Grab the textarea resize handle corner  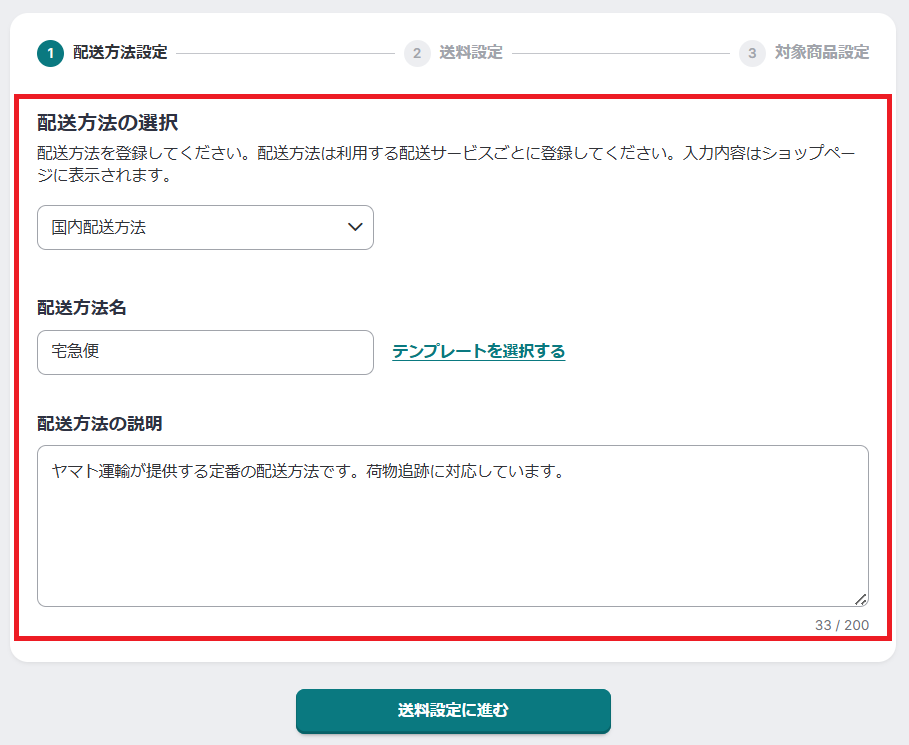pyautogui.click(x=860, y=598)
